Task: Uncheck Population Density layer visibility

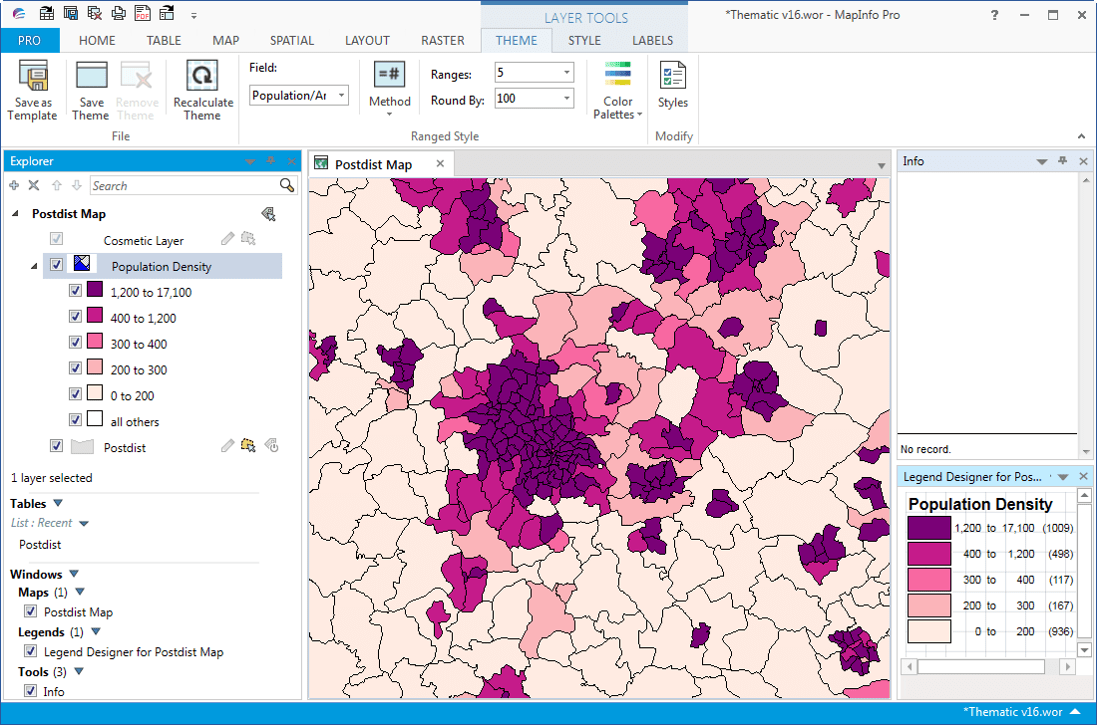Action: coord(57,265)
